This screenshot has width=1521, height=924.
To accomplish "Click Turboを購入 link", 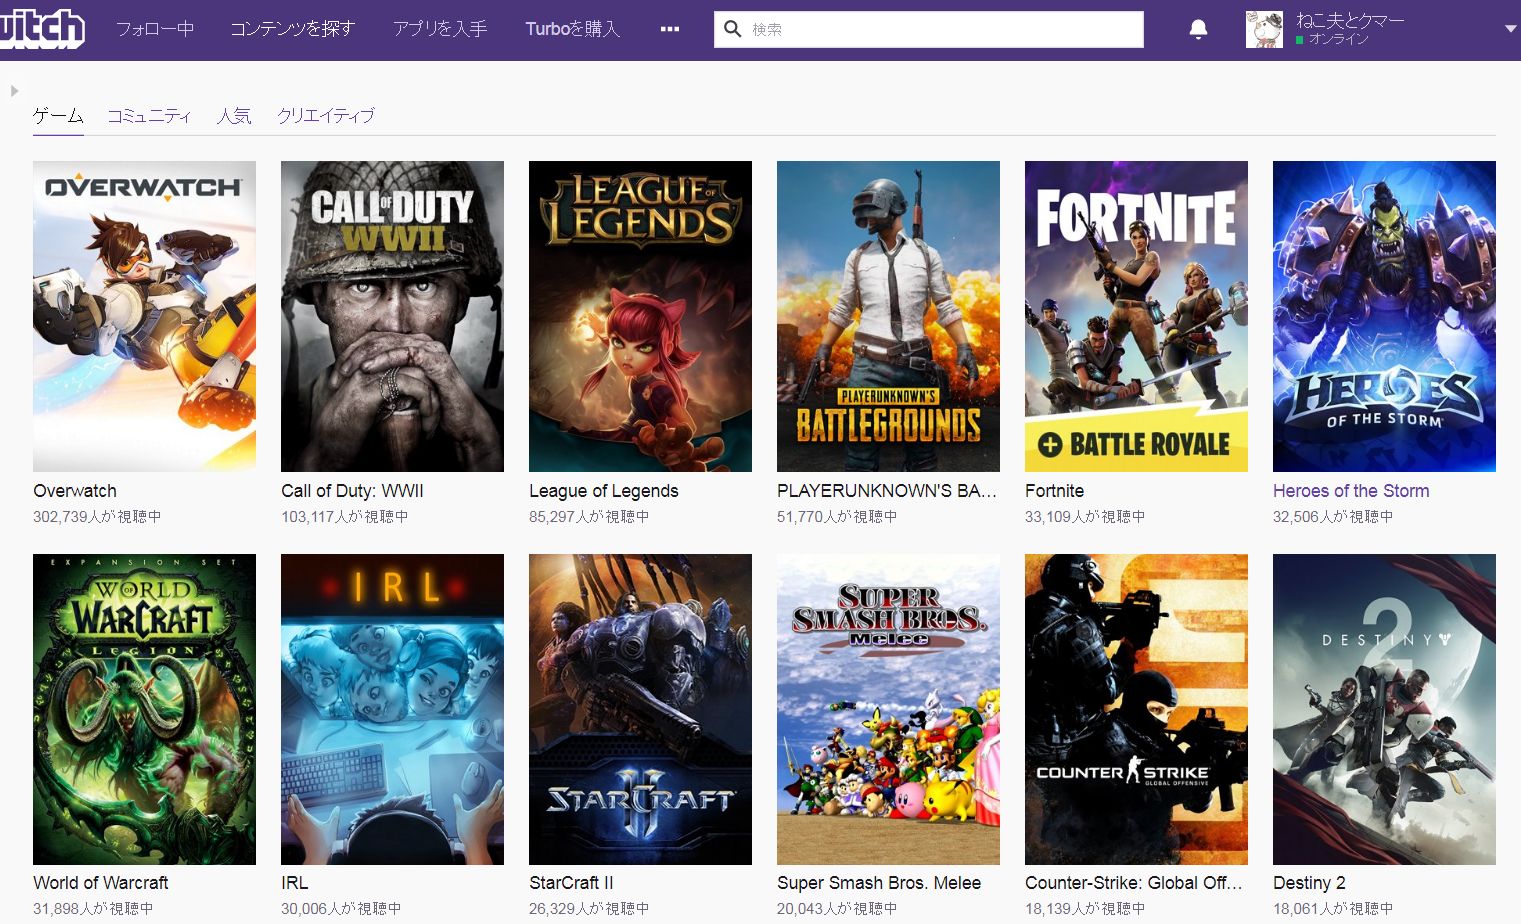I will tap(573, 29).
